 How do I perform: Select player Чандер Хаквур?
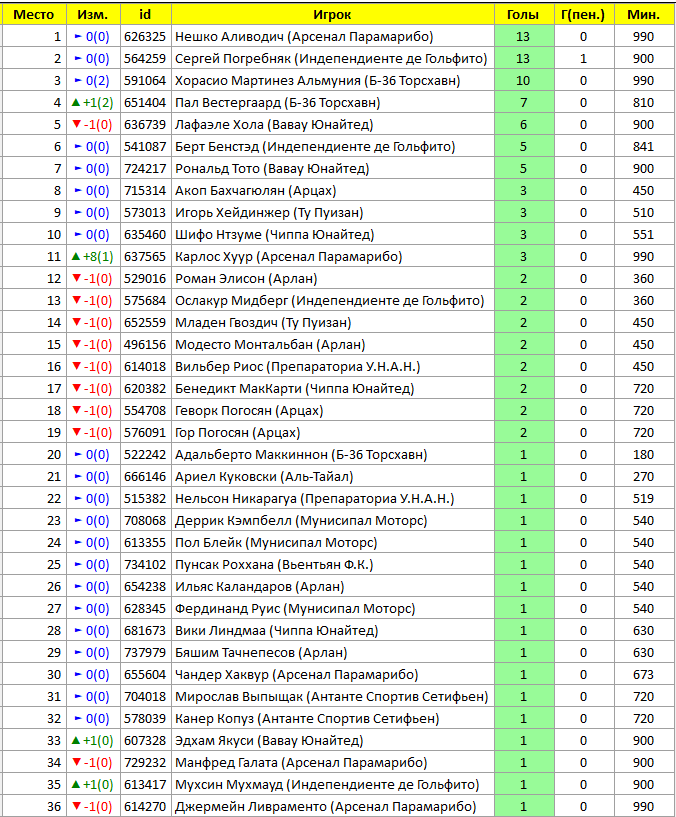(x=222, y=674)
